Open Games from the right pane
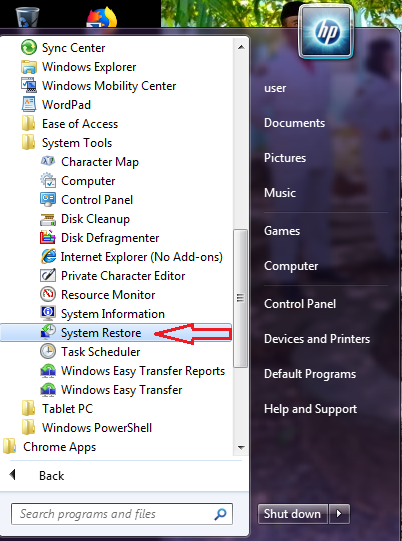Screen dimensions: 402x541 point(282,230)
